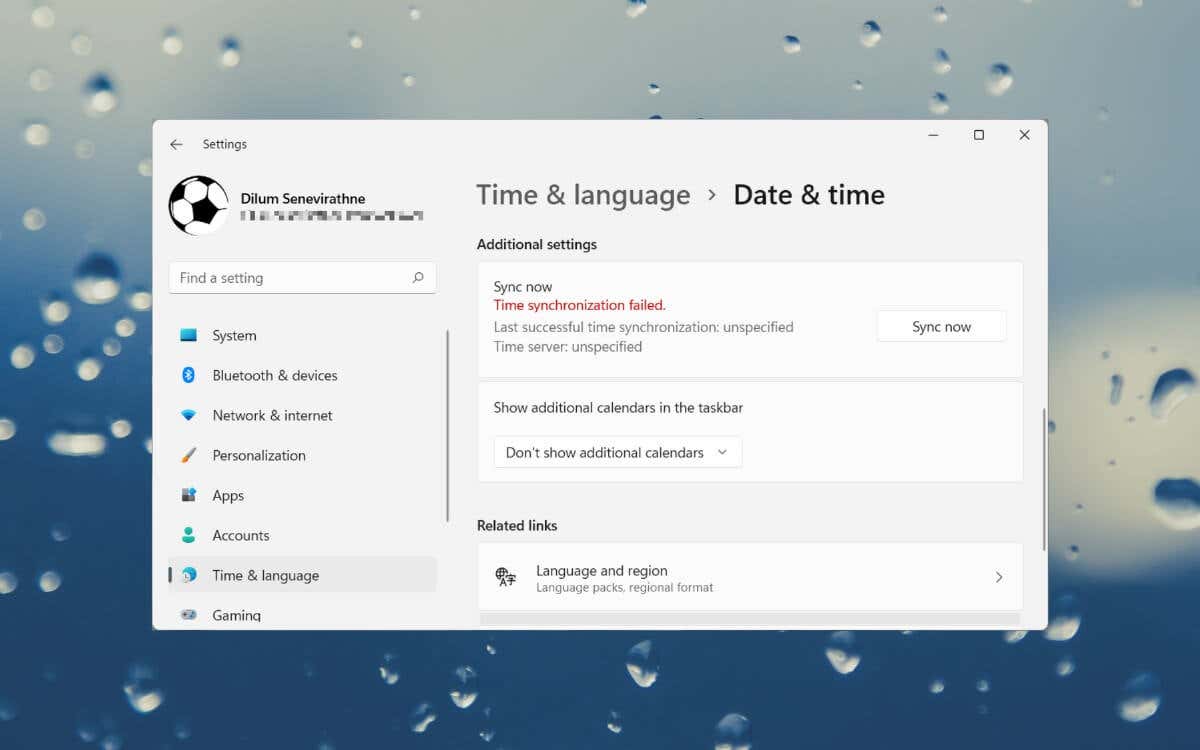Expand Language and region via its chevron
This screenshot has height=750, width=1200.
(x=998, y=576)
